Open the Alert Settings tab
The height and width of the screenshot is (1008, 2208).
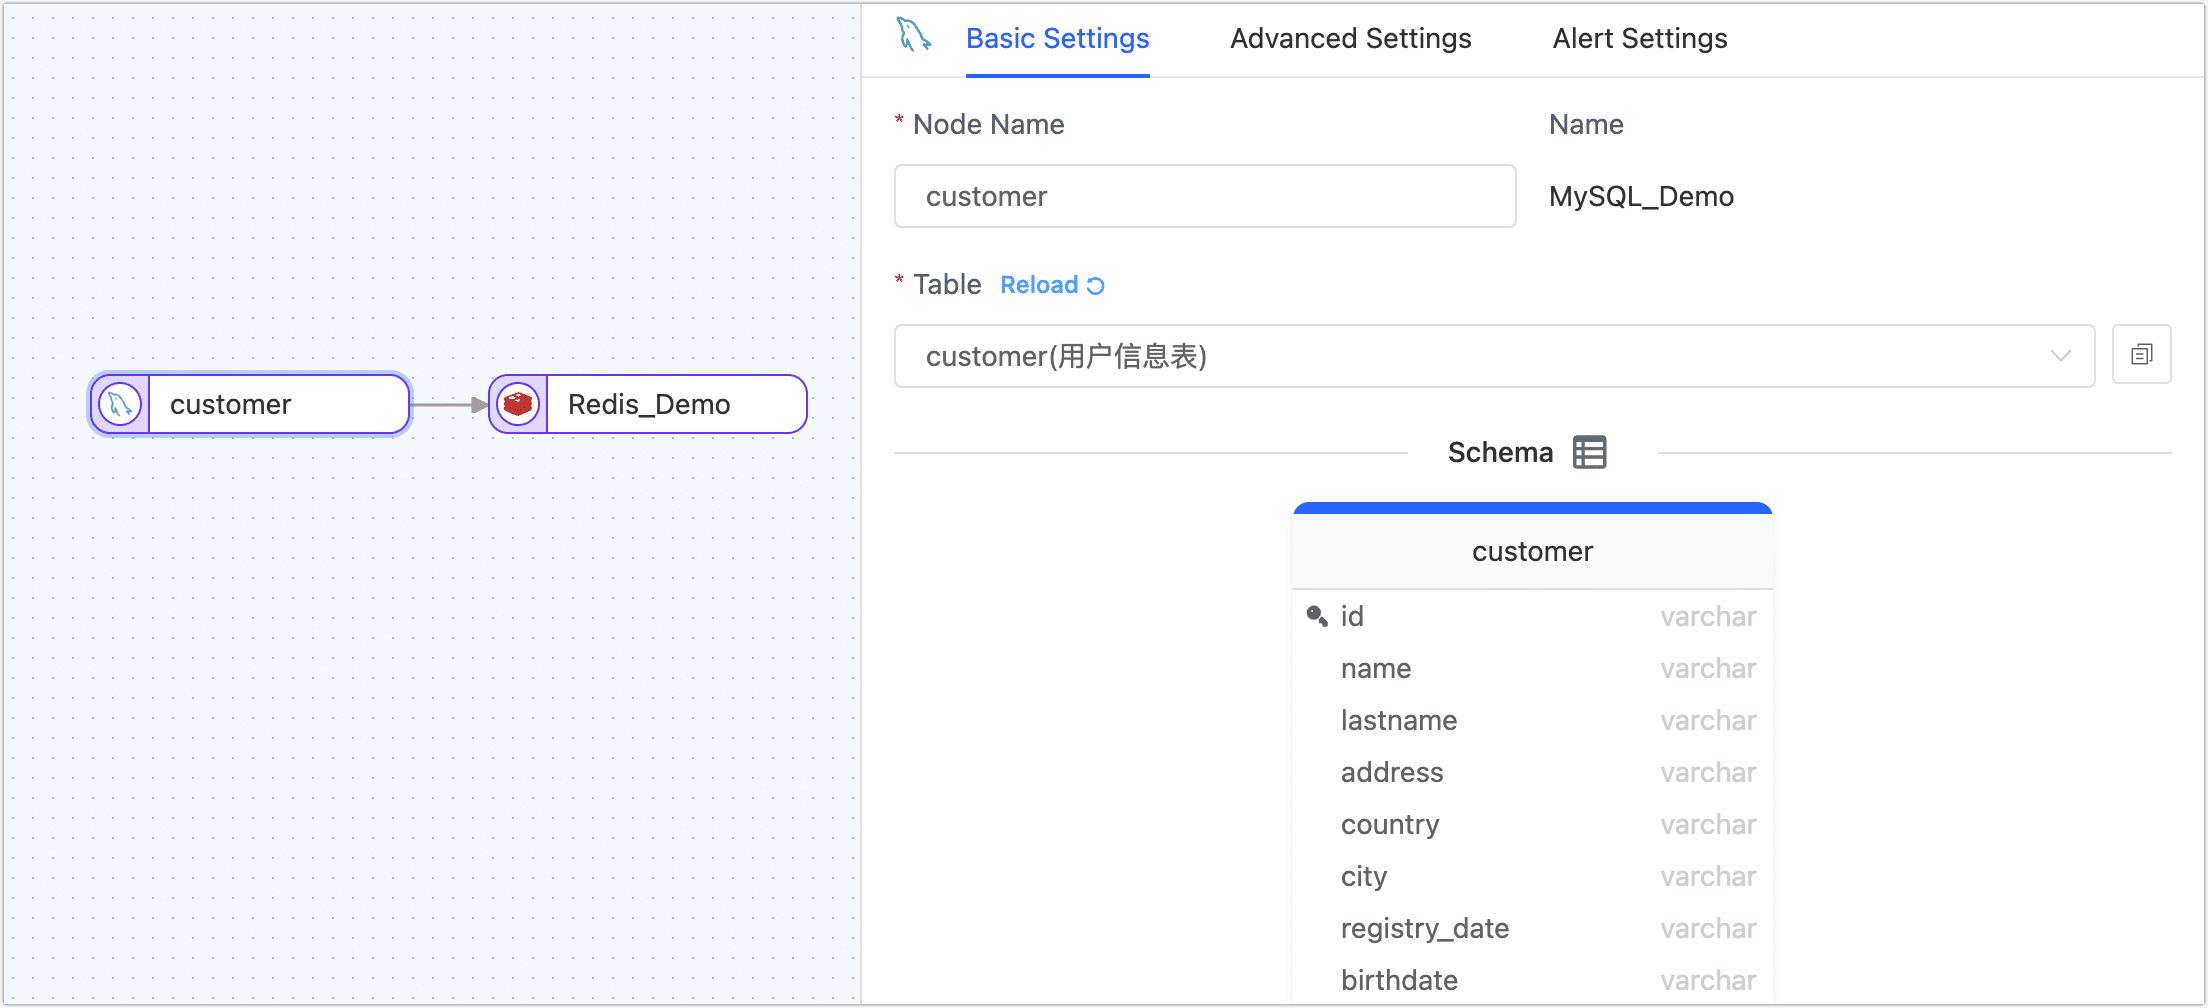(x=1639, y=38)
